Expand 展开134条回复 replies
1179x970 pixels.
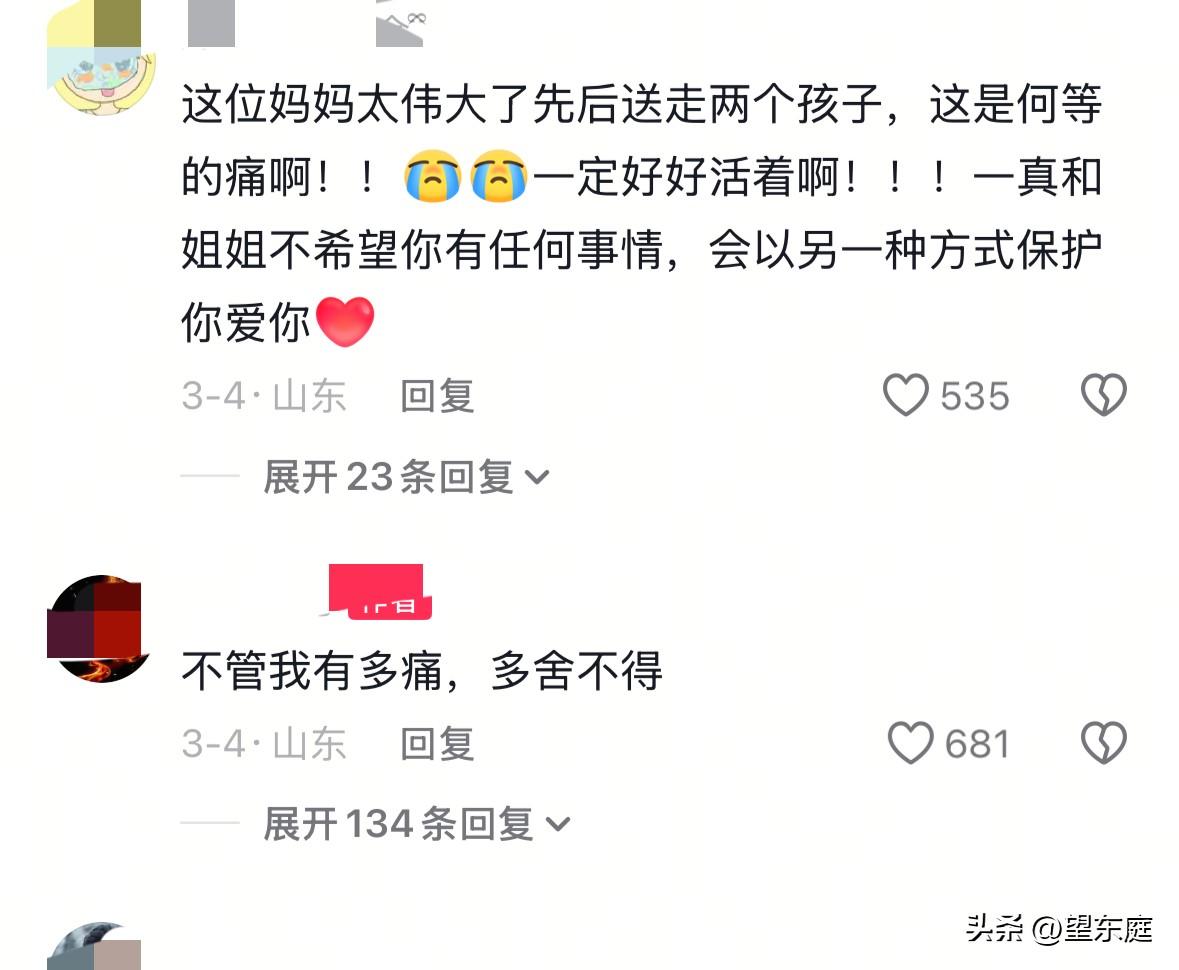417,824
